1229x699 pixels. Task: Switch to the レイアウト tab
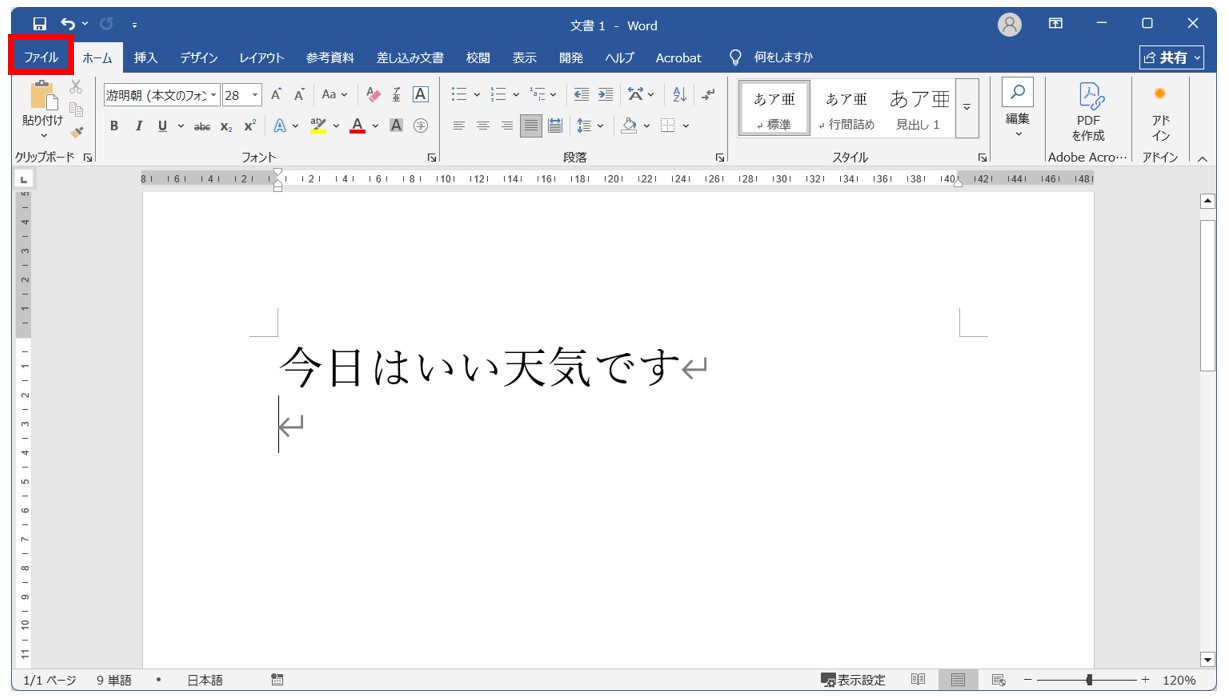pos(262,58)
